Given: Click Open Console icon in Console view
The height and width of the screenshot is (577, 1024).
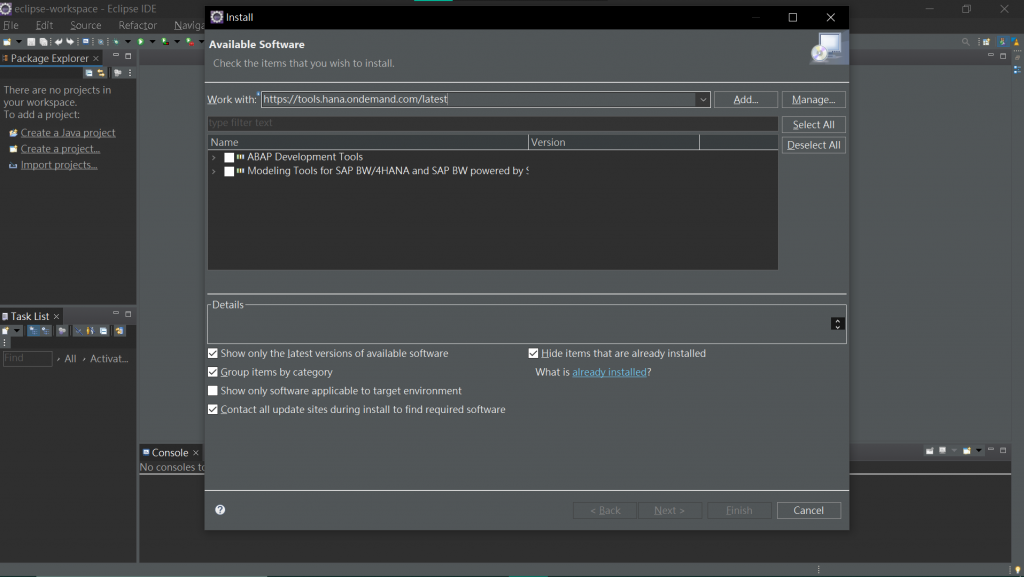Looking at the screenshot, I should 967,450.
